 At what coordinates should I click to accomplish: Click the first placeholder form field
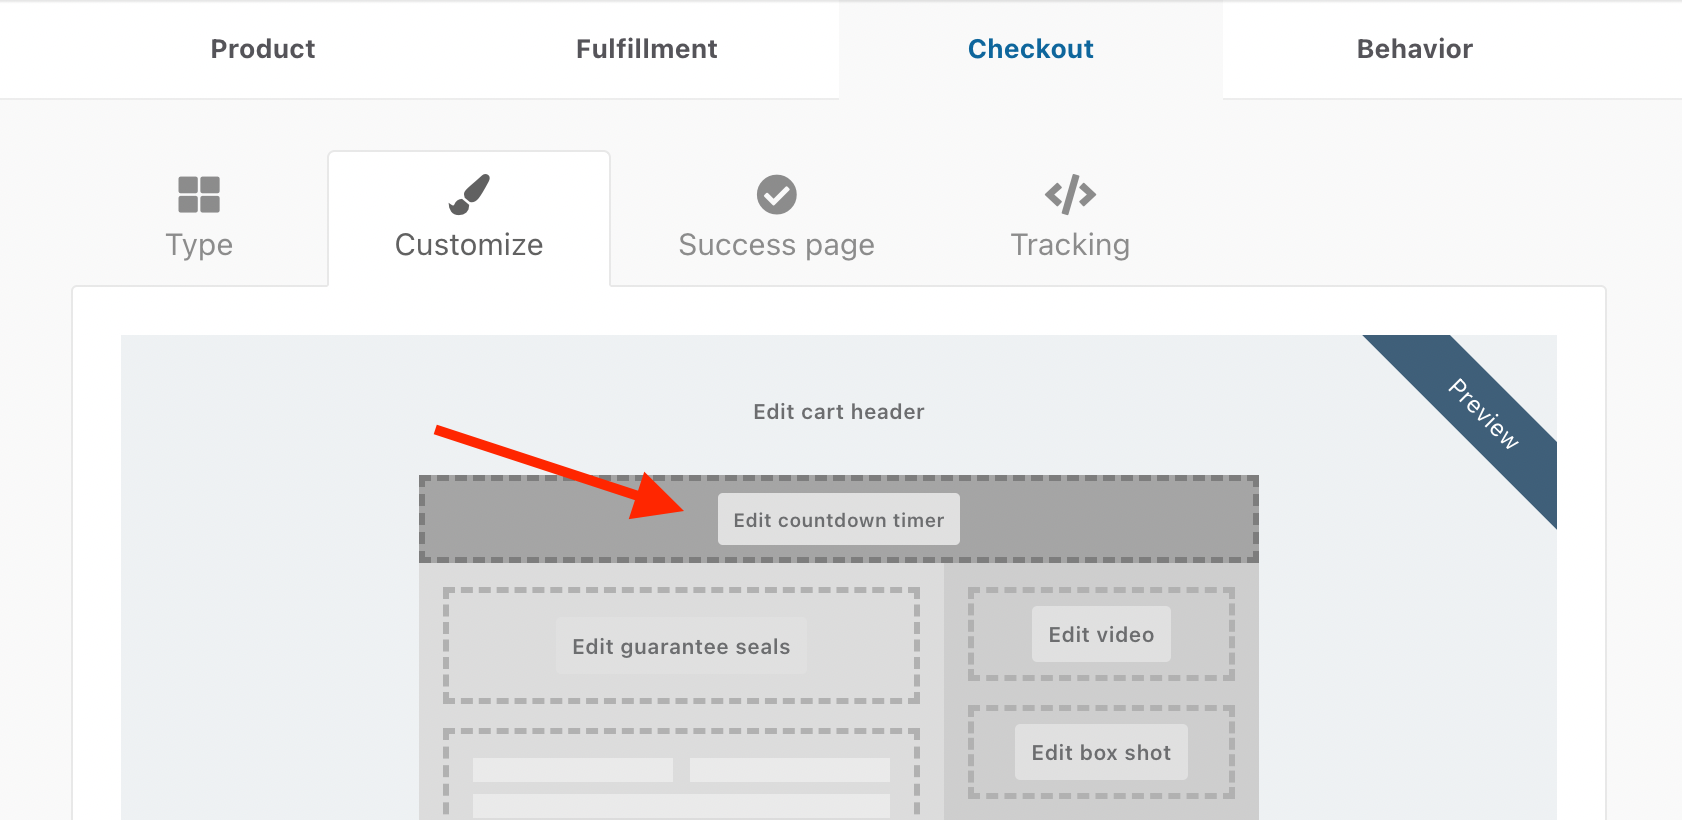(x=573, y=769)
